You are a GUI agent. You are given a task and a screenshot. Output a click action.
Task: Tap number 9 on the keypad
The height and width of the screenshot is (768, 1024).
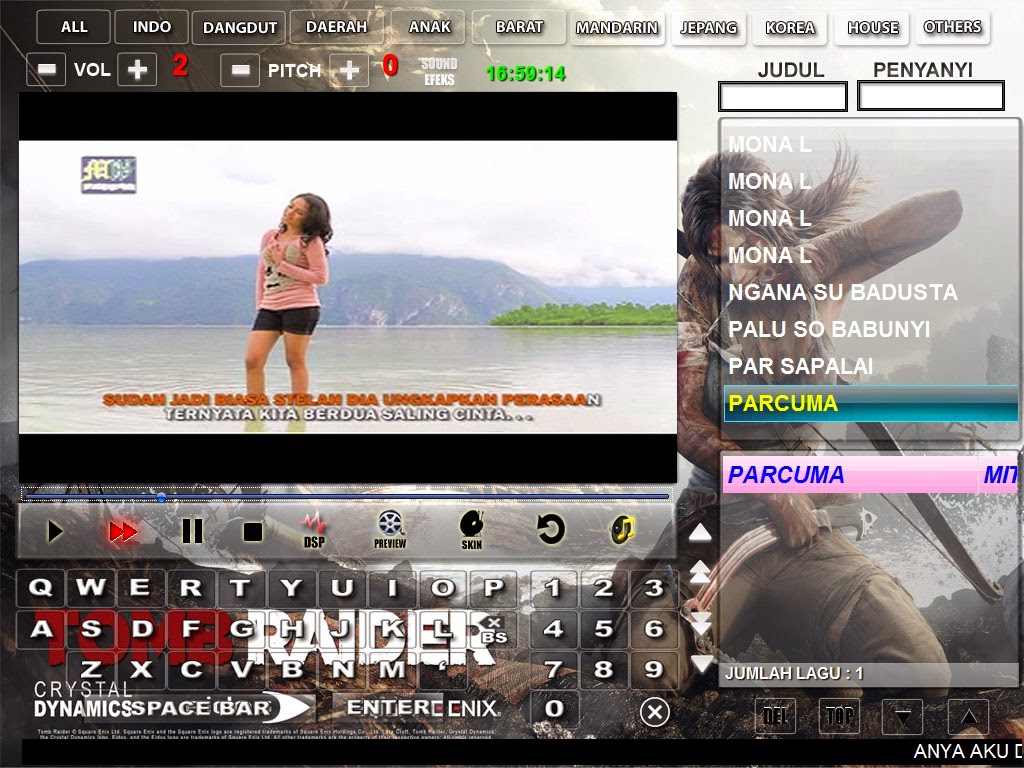(654, 669)
